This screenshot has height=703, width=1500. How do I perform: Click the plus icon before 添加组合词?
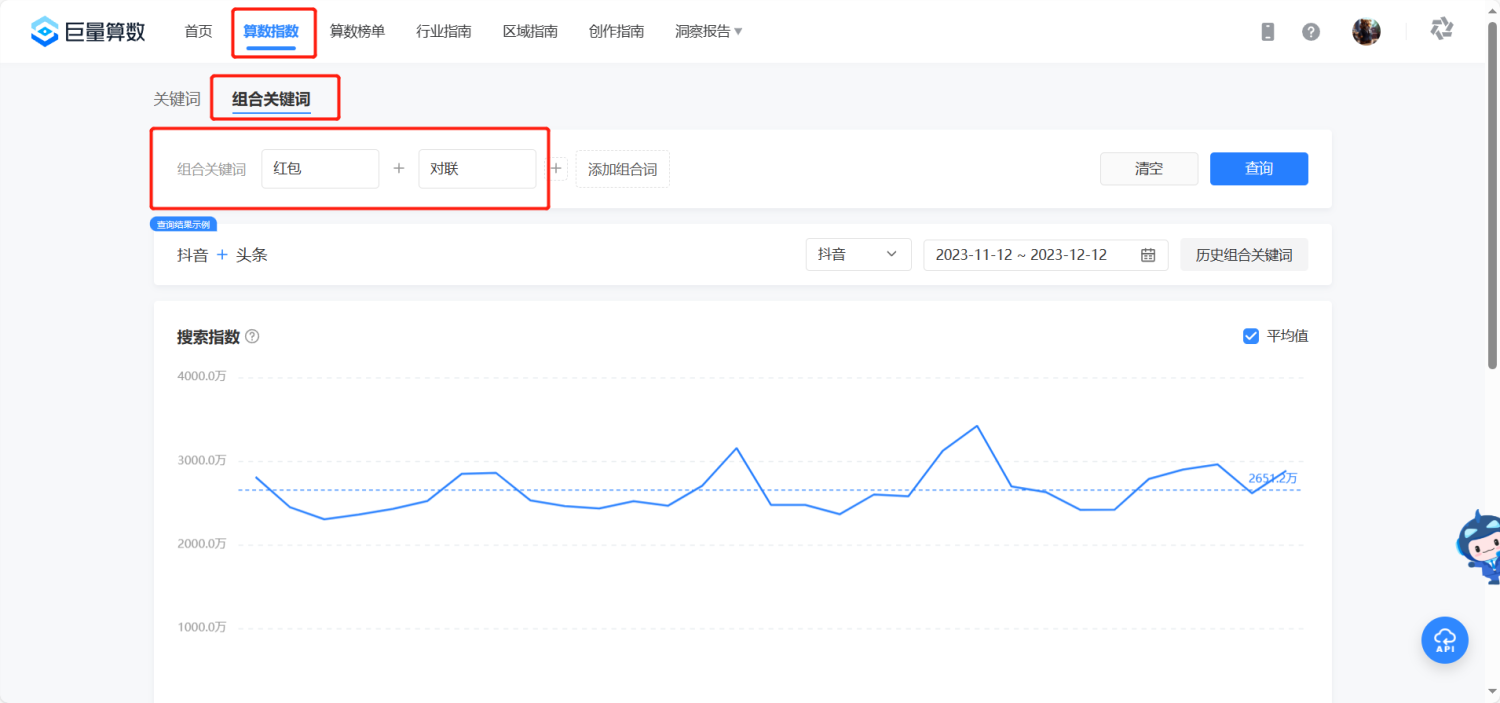[x=557, y=168]
